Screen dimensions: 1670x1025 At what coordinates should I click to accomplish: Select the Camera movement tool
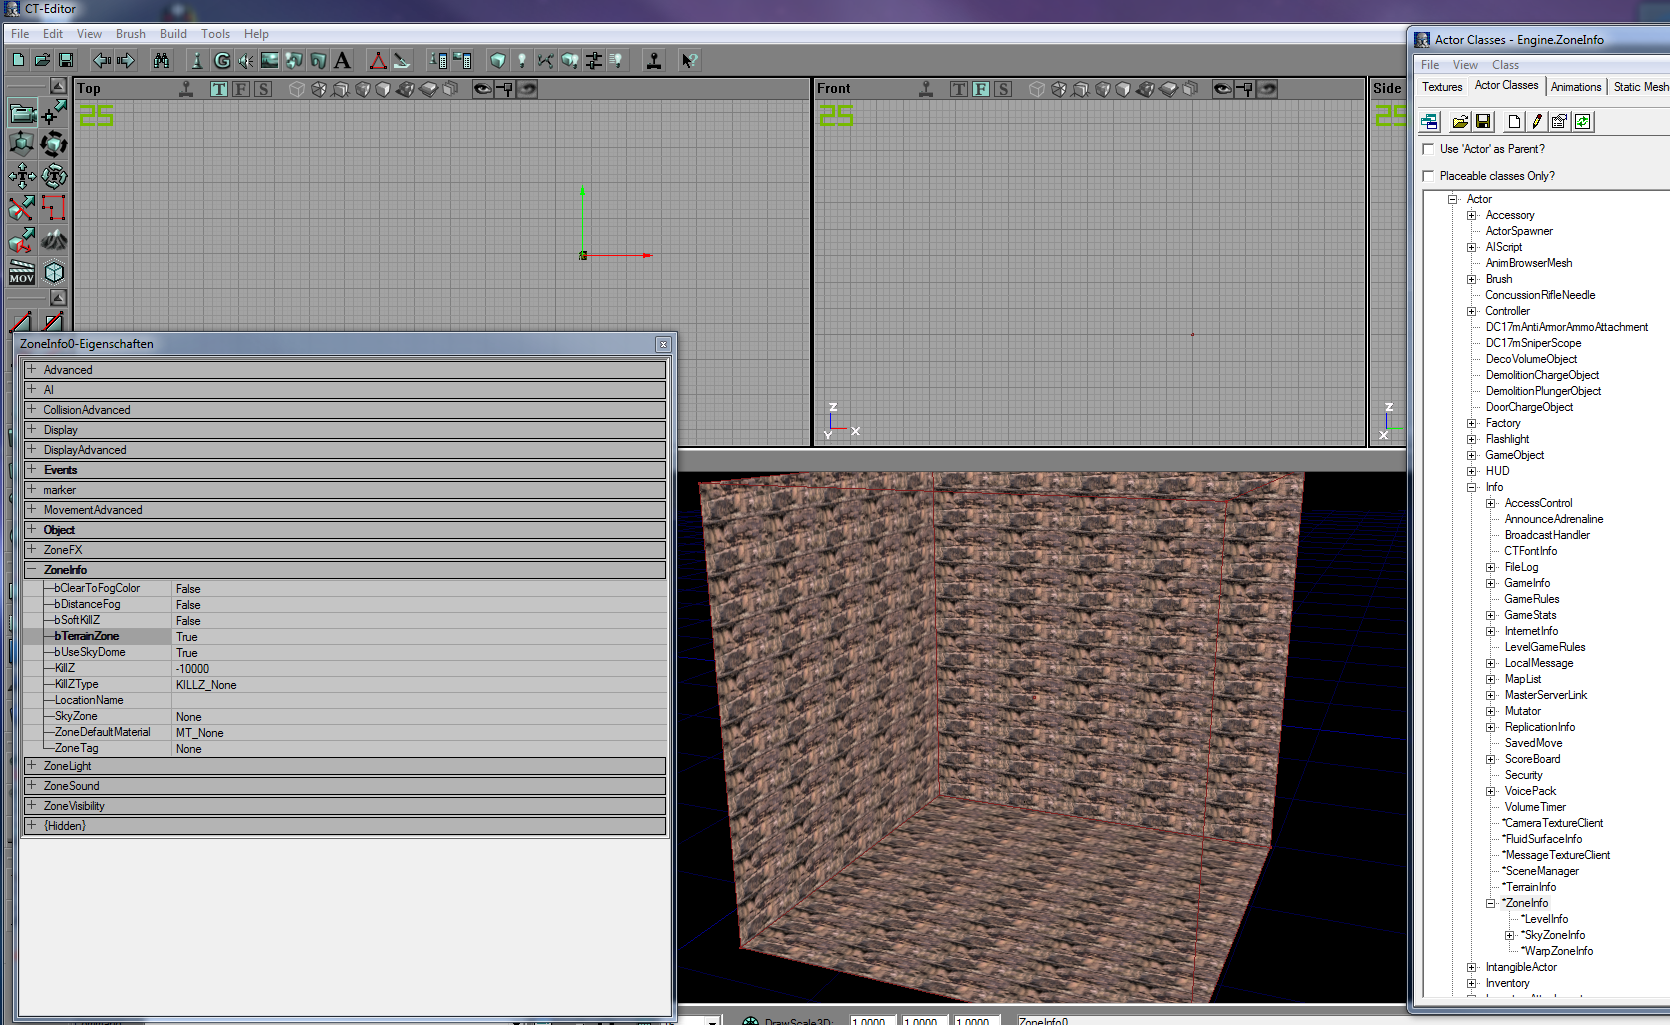point(22,113)
